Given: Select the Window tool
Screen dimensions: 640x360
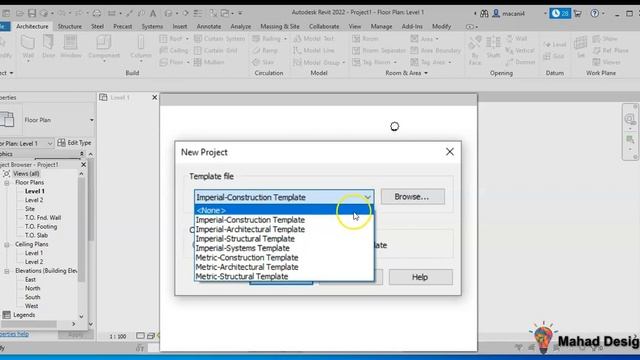Looking at the screenshot, I should click(x=71, y=47).
